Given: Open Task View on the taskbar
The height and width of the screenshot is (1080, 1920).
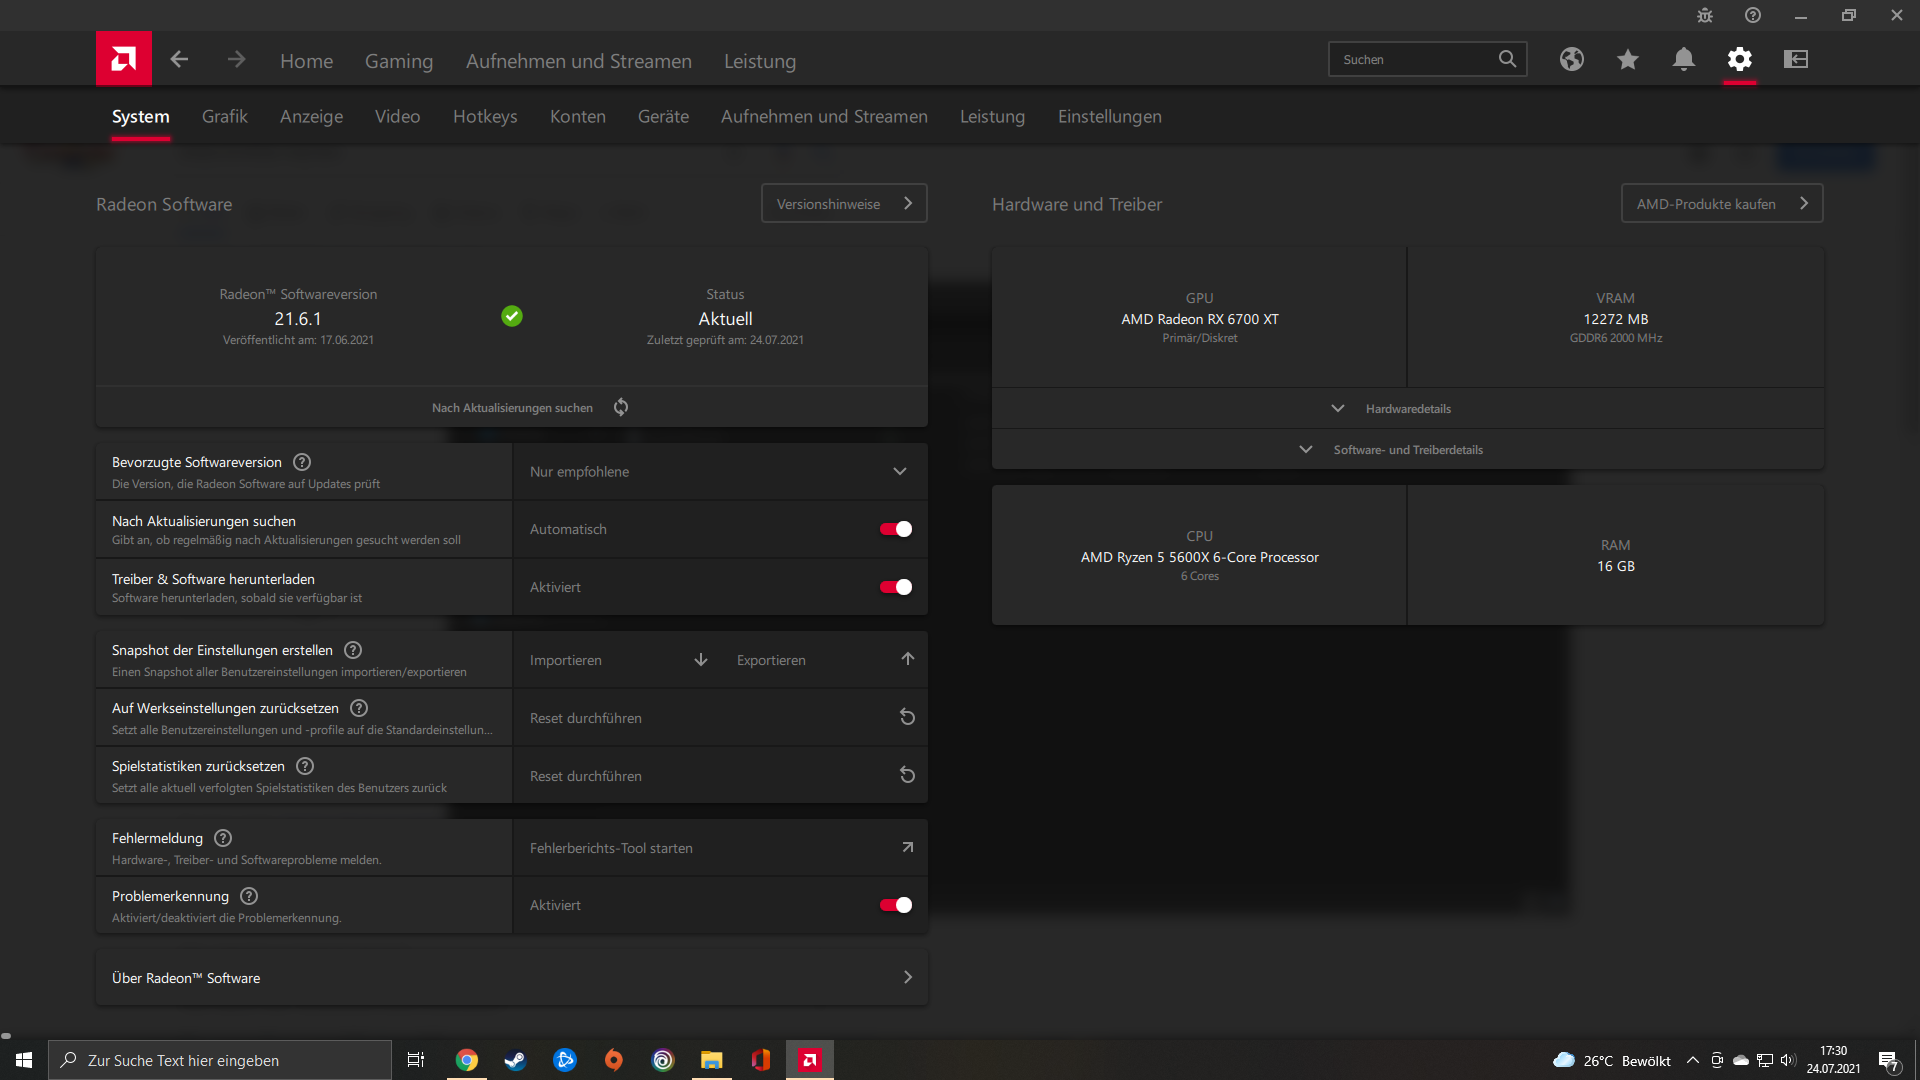Looking at the screenshot, I should coord(416,1060).
